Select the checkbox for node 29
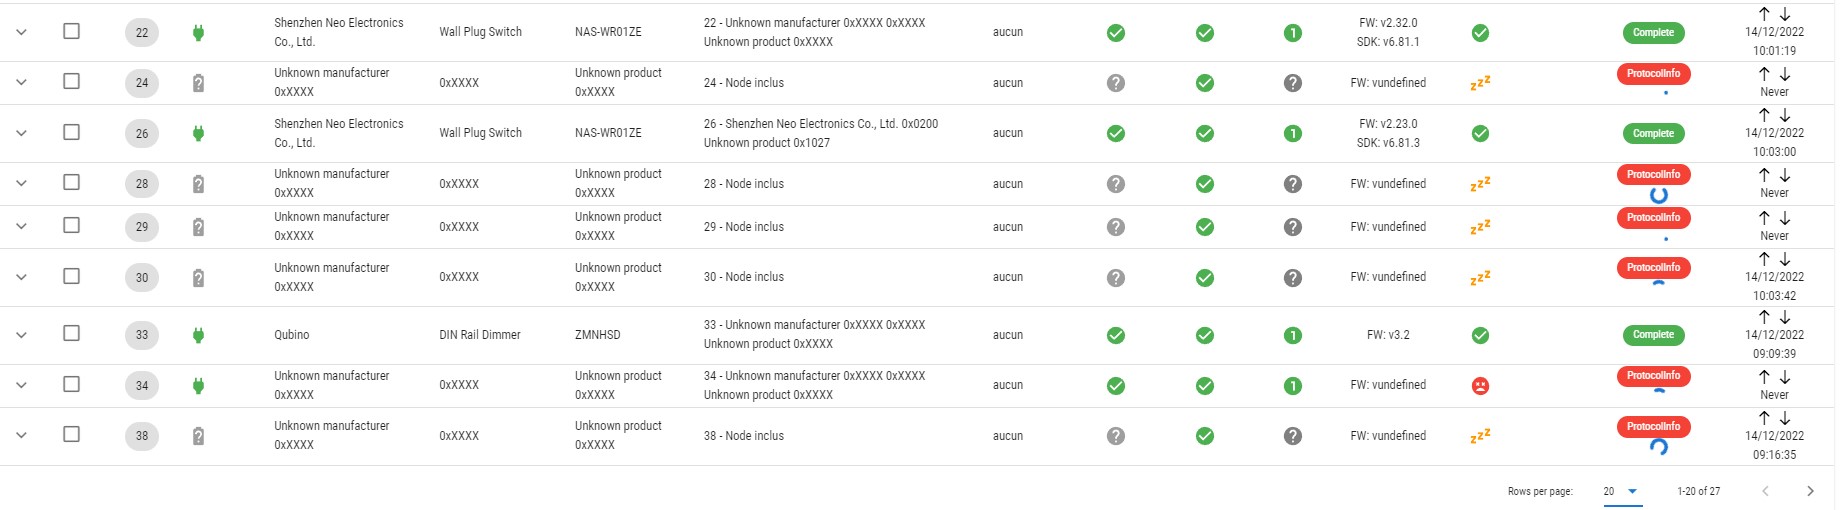The image size is (1847, 510). [71, 225]
